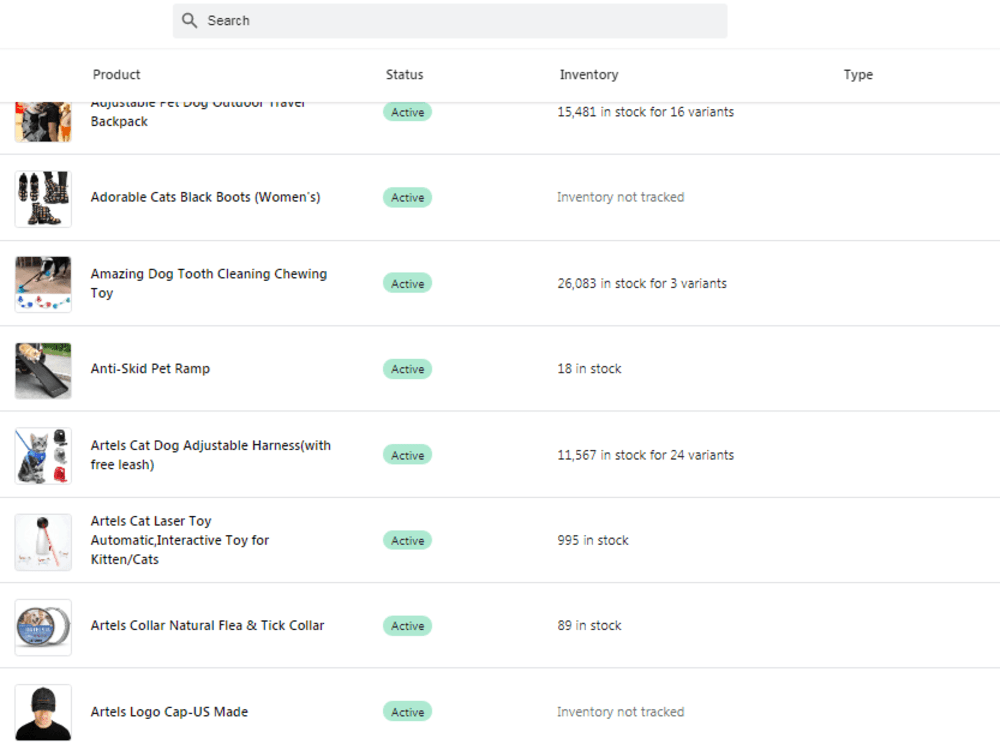Open the Artels Logo Cap thumbnail
This screenshot has width=1000, height=750.
(43, 712)
